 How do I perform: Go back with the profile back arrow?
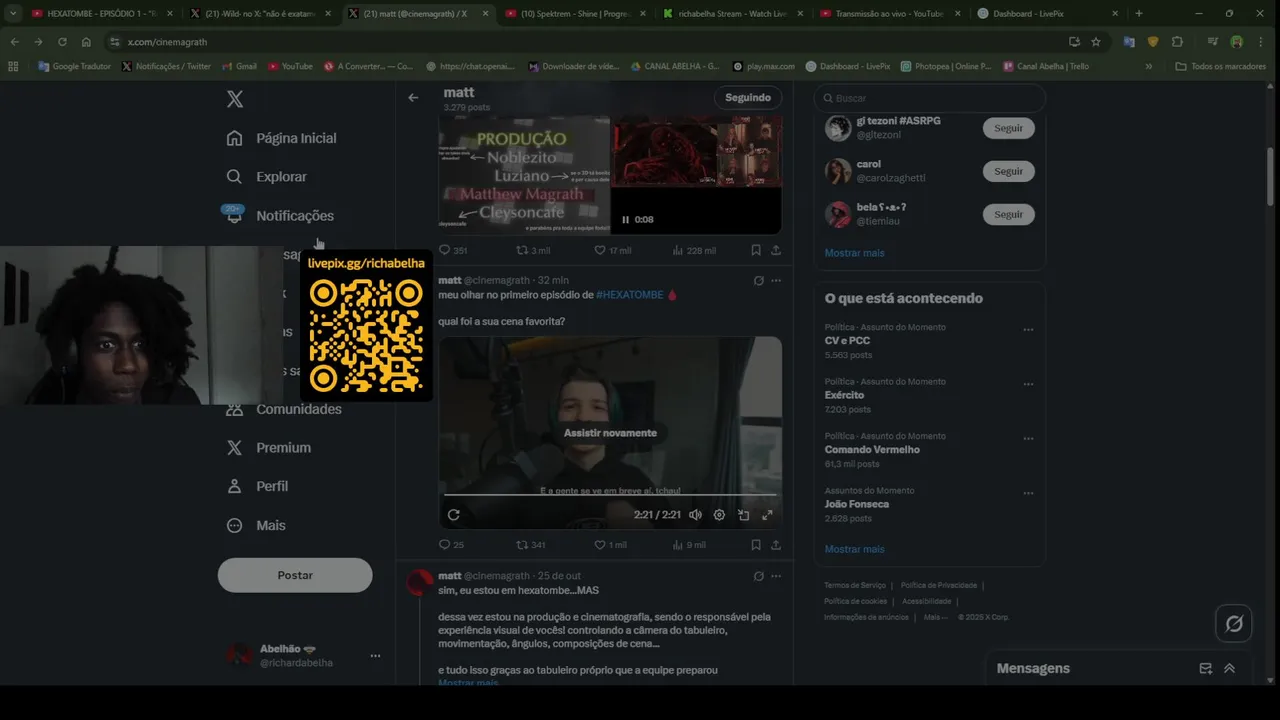[413, 98]
